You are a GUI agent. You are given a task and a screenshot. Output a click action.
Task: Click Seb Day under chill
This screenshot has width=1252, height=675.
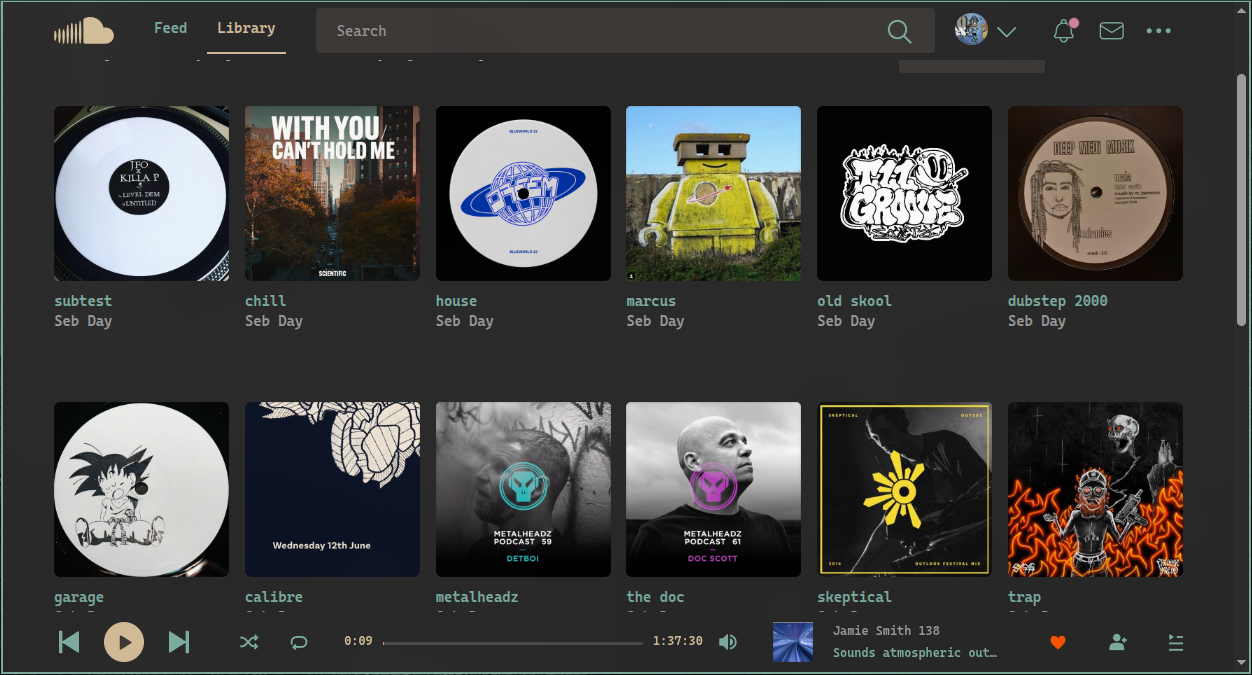tap(274, 321)
